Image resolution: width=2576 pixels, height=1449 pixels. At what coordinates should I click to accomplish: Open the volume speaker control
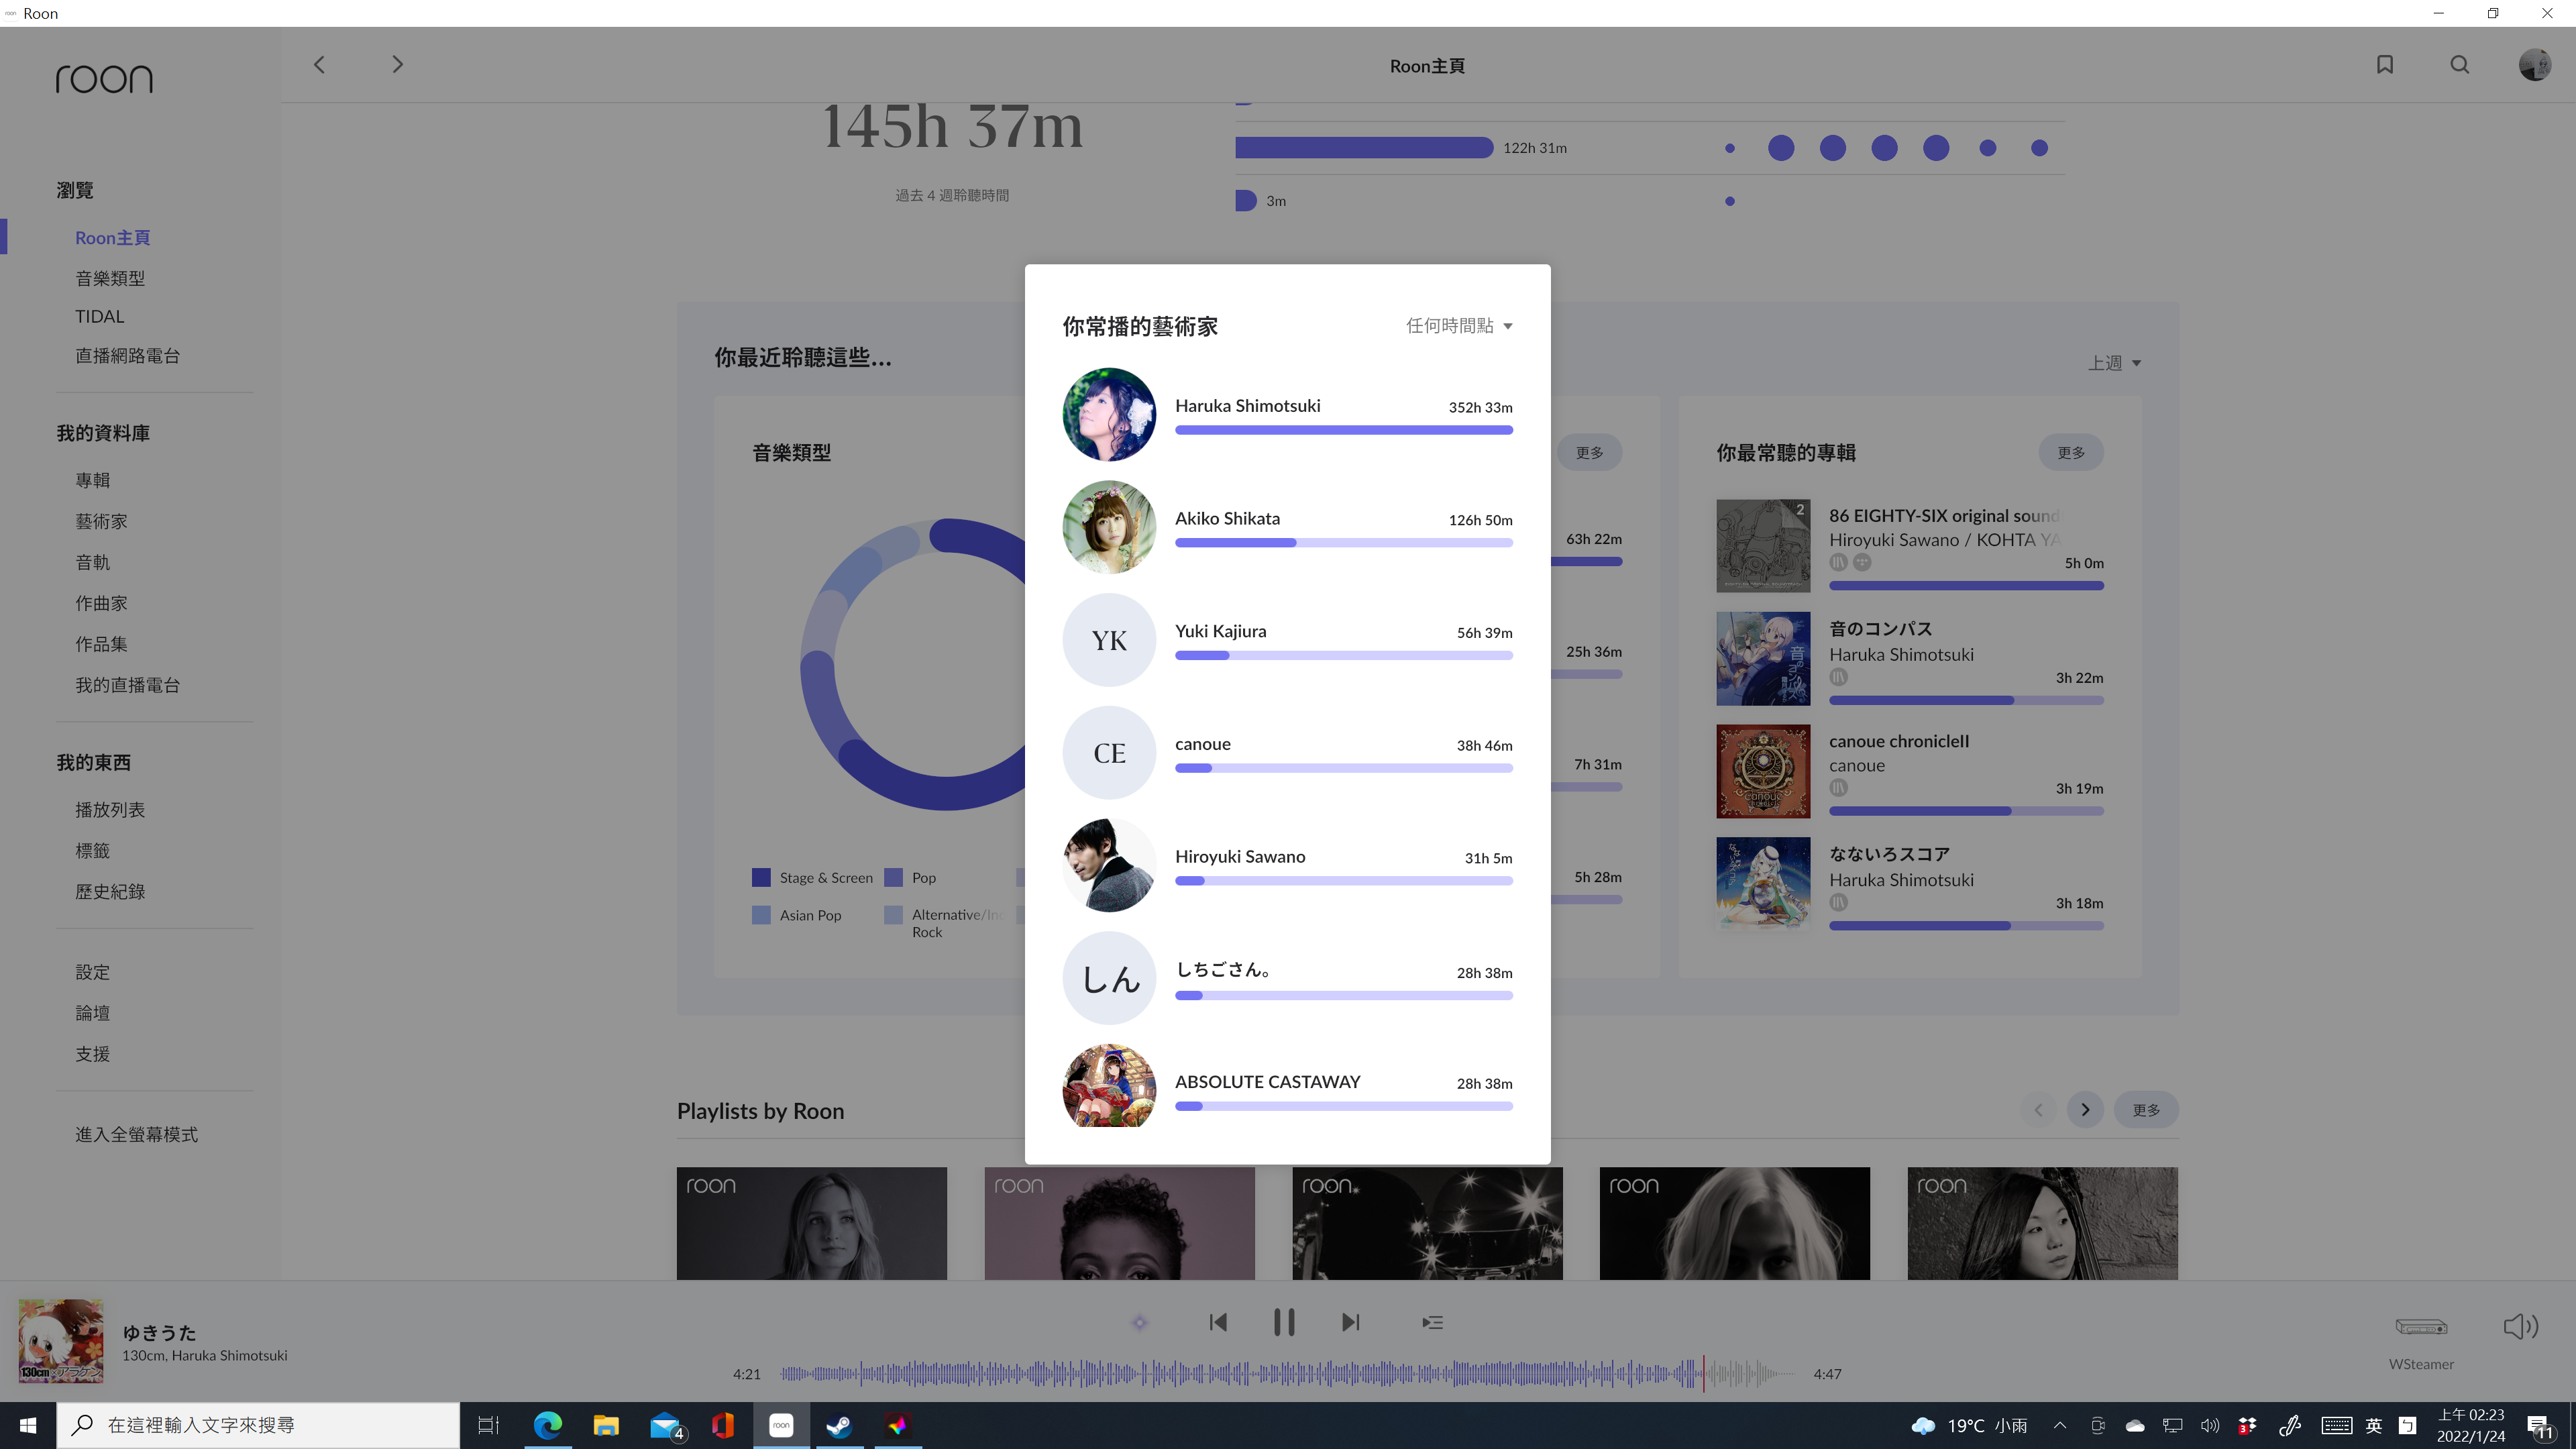click(x=2521, y=1326)
